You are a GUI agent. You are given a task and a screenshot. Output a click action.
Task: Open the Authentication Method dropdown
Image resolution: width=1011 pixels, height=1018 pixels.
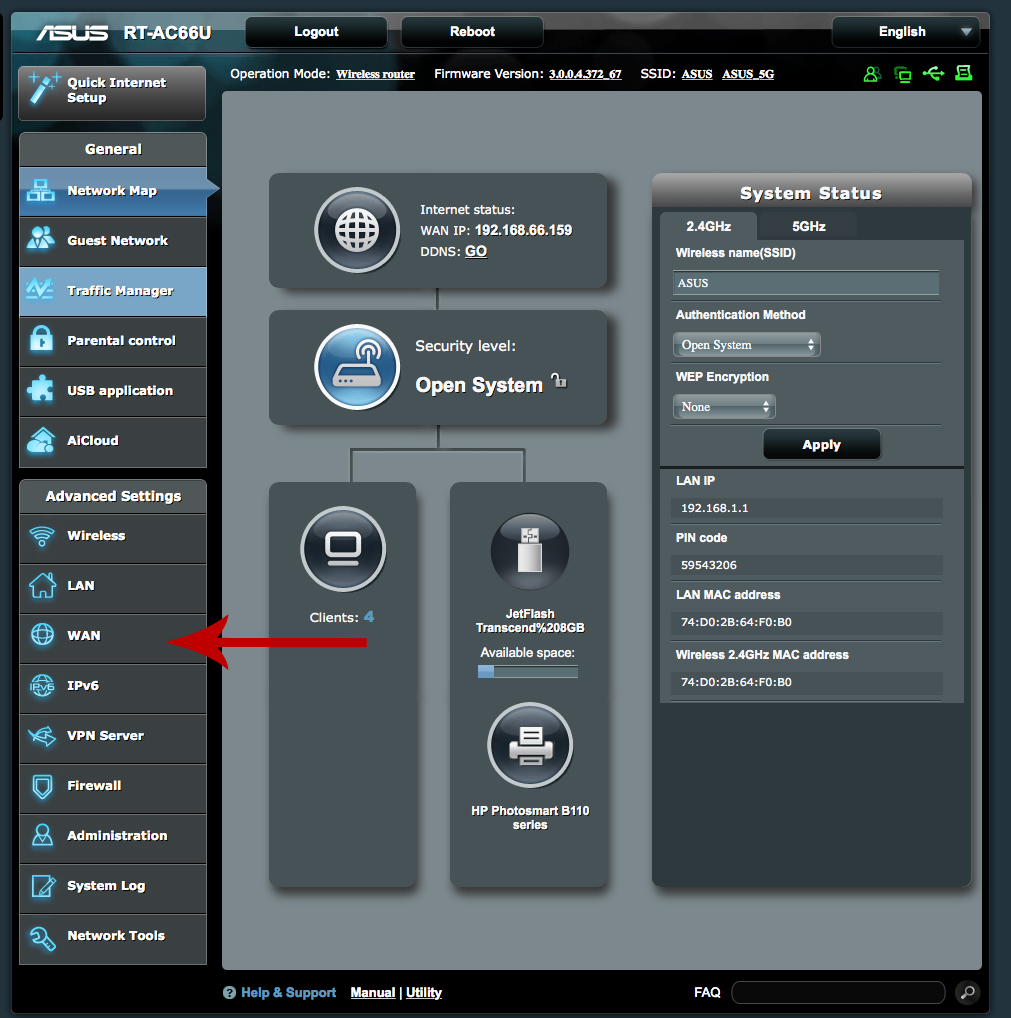click(746, 344)
